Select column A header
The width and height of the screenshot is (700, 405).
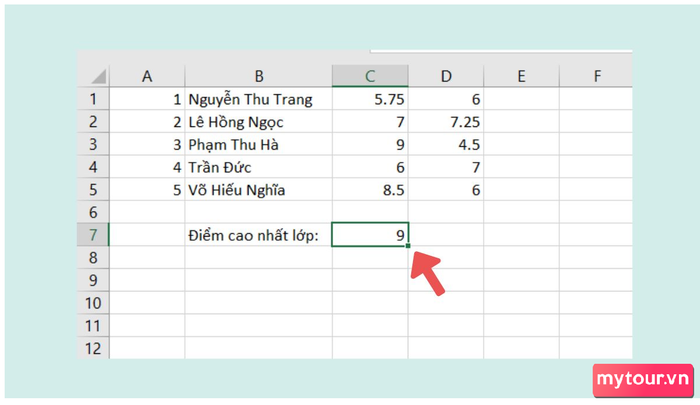147,76
